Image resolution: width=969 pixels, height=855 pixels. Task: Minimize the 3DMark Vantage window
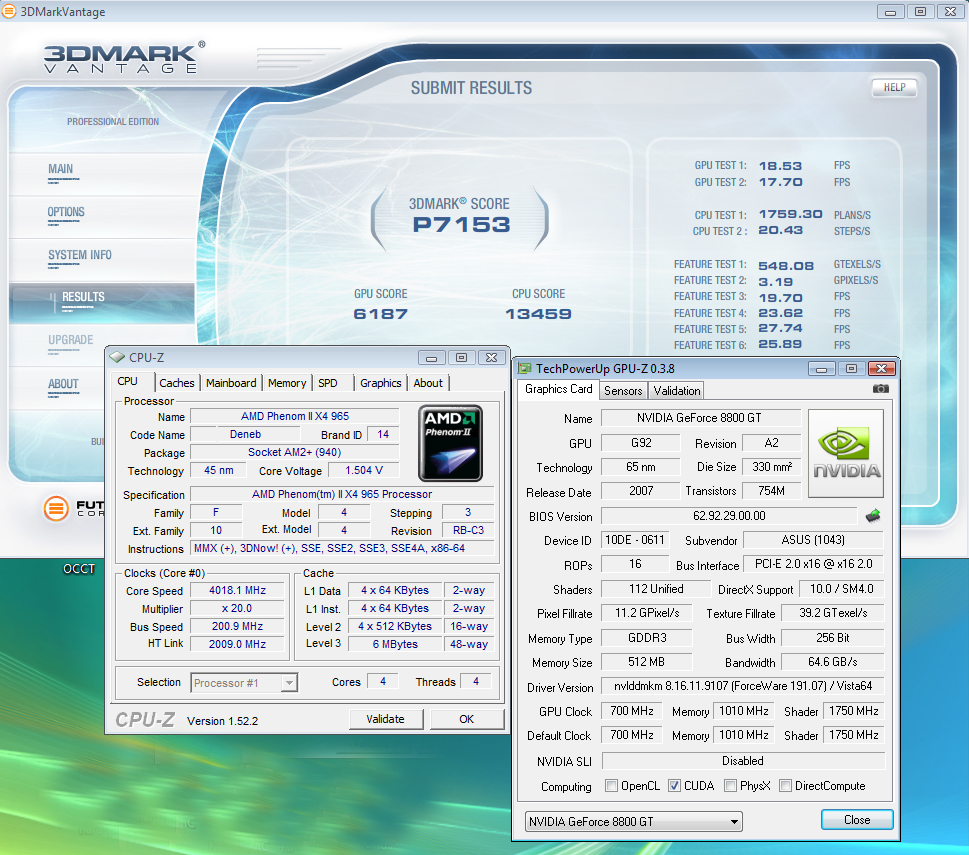(891, 12)
